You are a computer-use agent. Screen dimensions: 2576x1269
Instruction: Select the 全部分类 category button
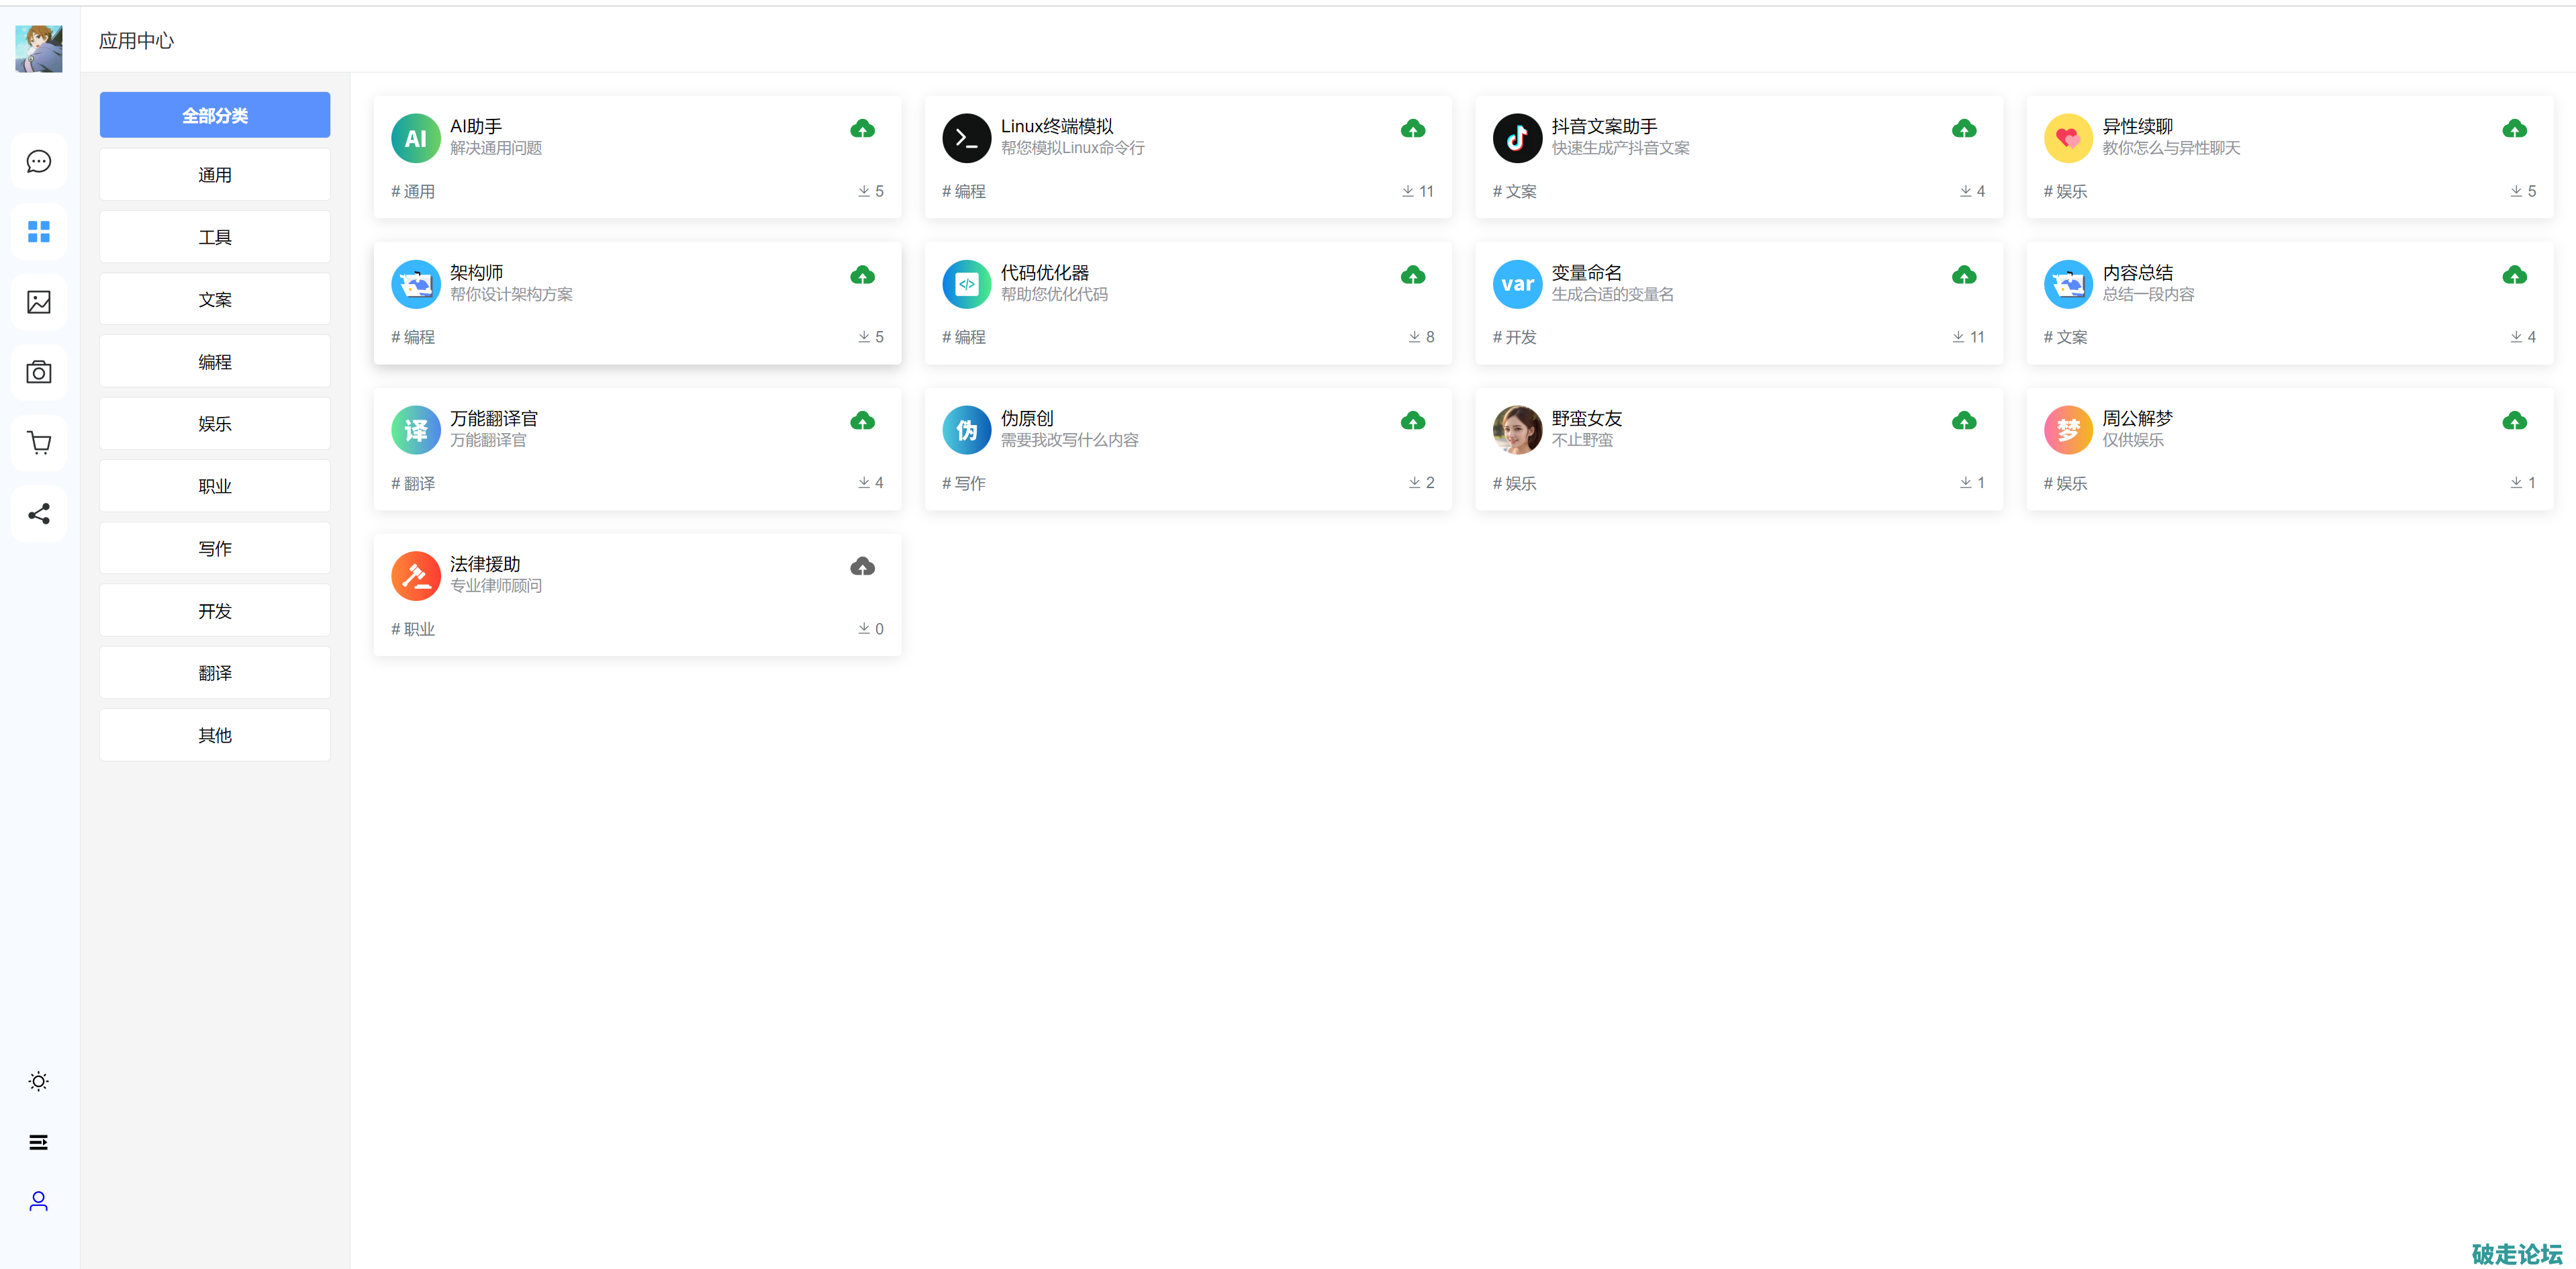(215, 115)
